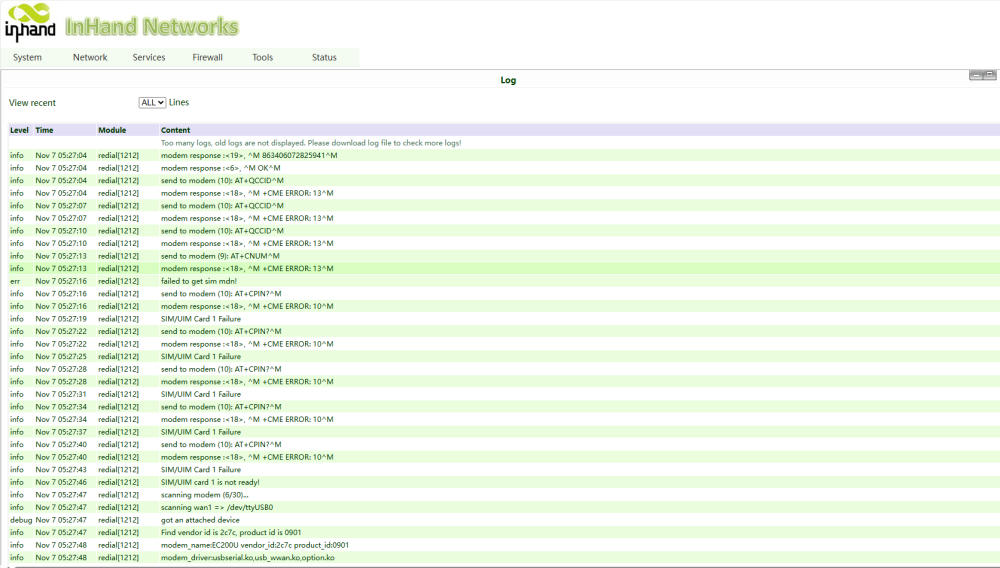1000x568 pixels.
Task: Click the 'SIM/UIM card 1 is not ready!' entry
Action: 210,482
